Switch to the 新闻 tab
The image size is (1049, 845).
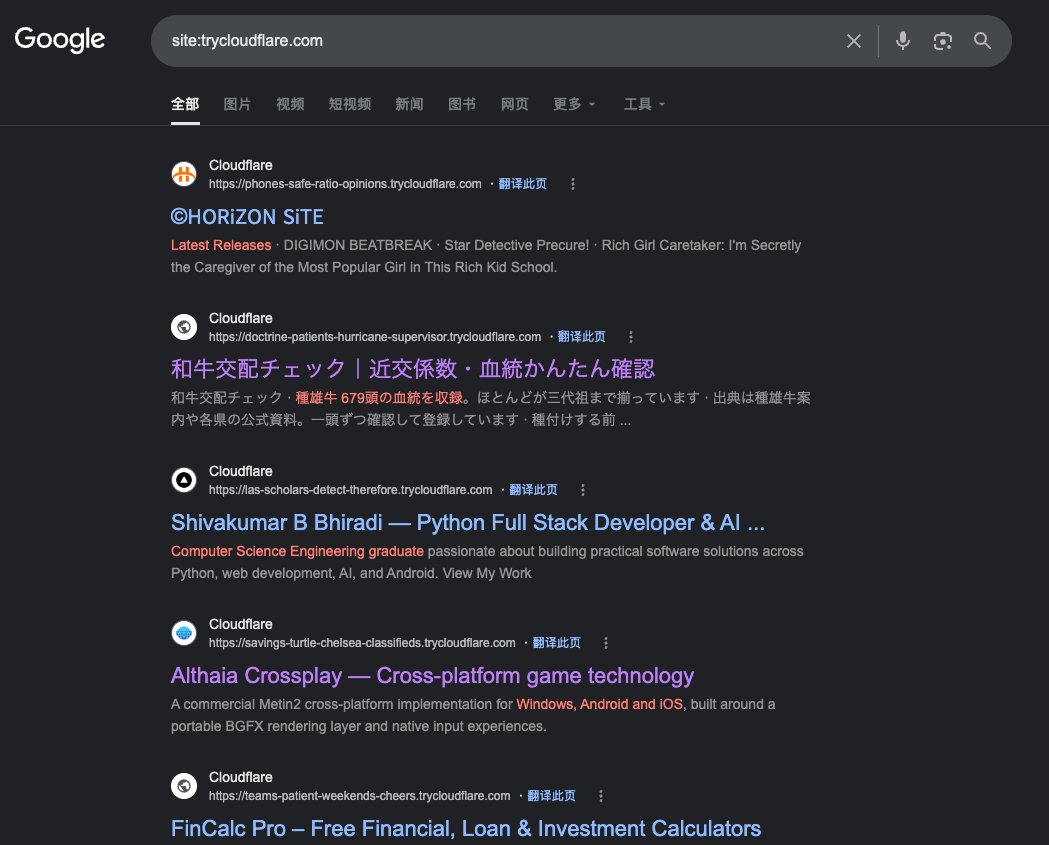[x=409, y=104]
